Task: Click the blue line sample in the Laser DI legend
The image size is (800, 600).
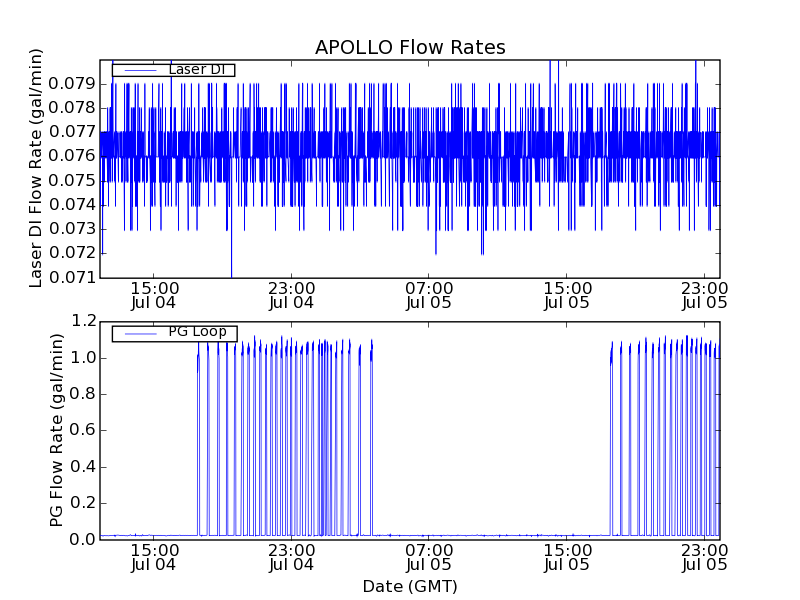Action: point(140,70)
